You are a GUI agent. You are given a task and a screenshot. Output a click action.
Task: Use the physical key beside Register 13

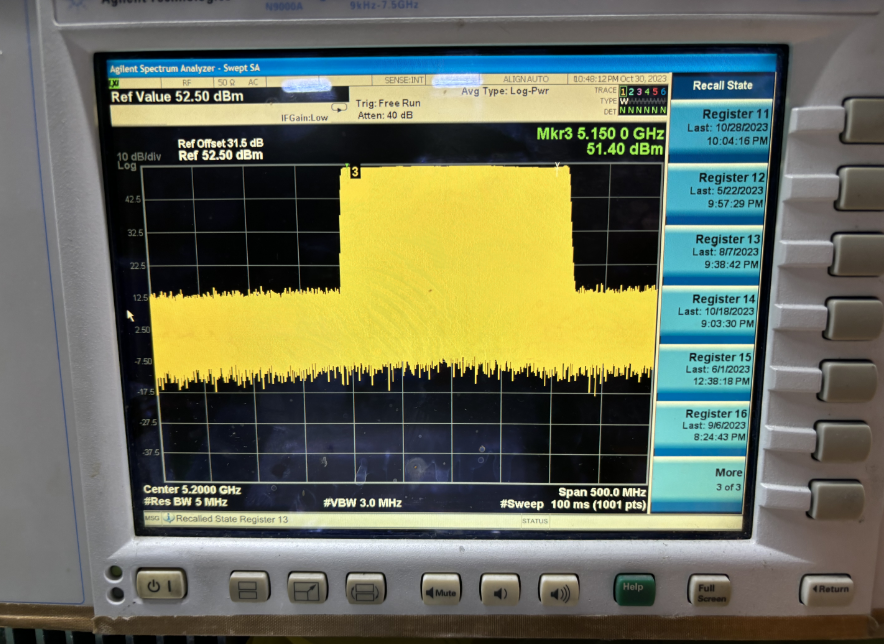858,255
